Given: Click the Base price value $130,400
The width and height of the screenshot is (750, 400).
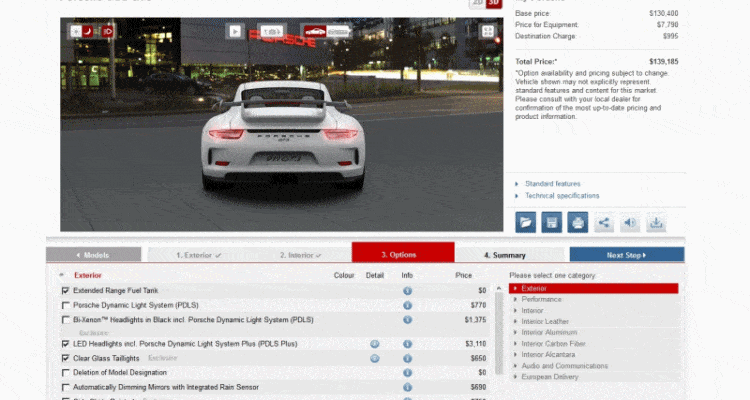Looking at the screenshot, I should coord(663,13).
